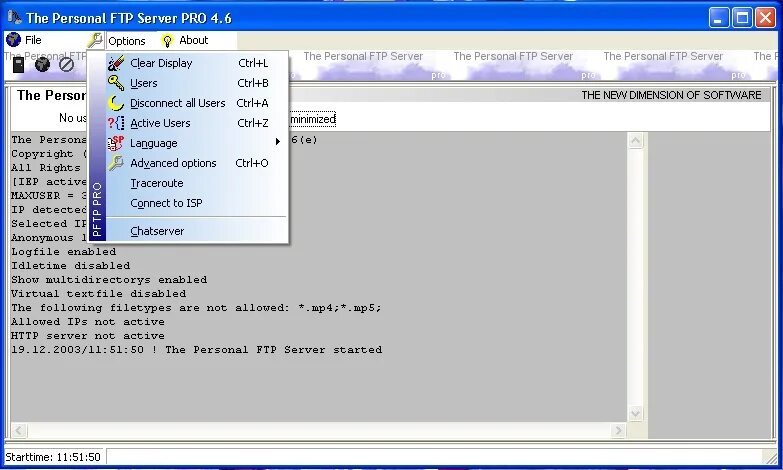Click the Active Users question mark icon
The height and width of the screenshot is (470, 783).
click(116, 123)
